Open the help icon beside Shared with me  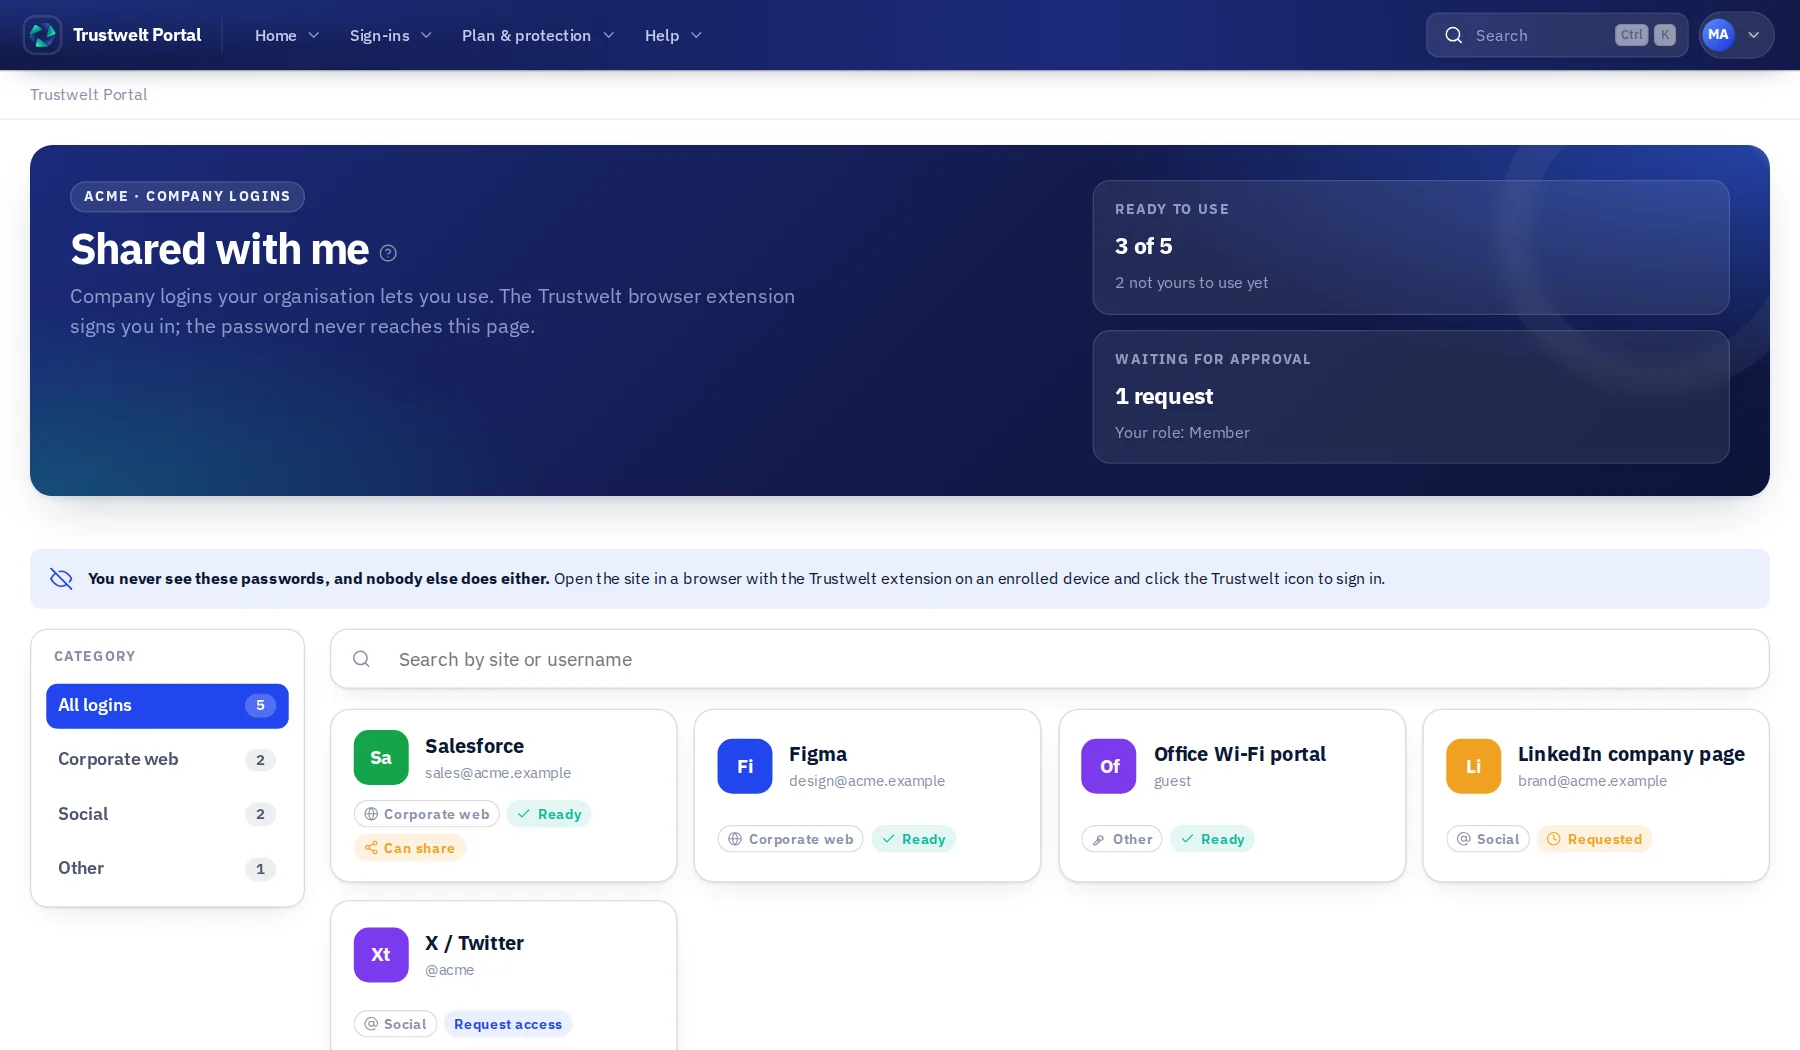tap(388, 253)
